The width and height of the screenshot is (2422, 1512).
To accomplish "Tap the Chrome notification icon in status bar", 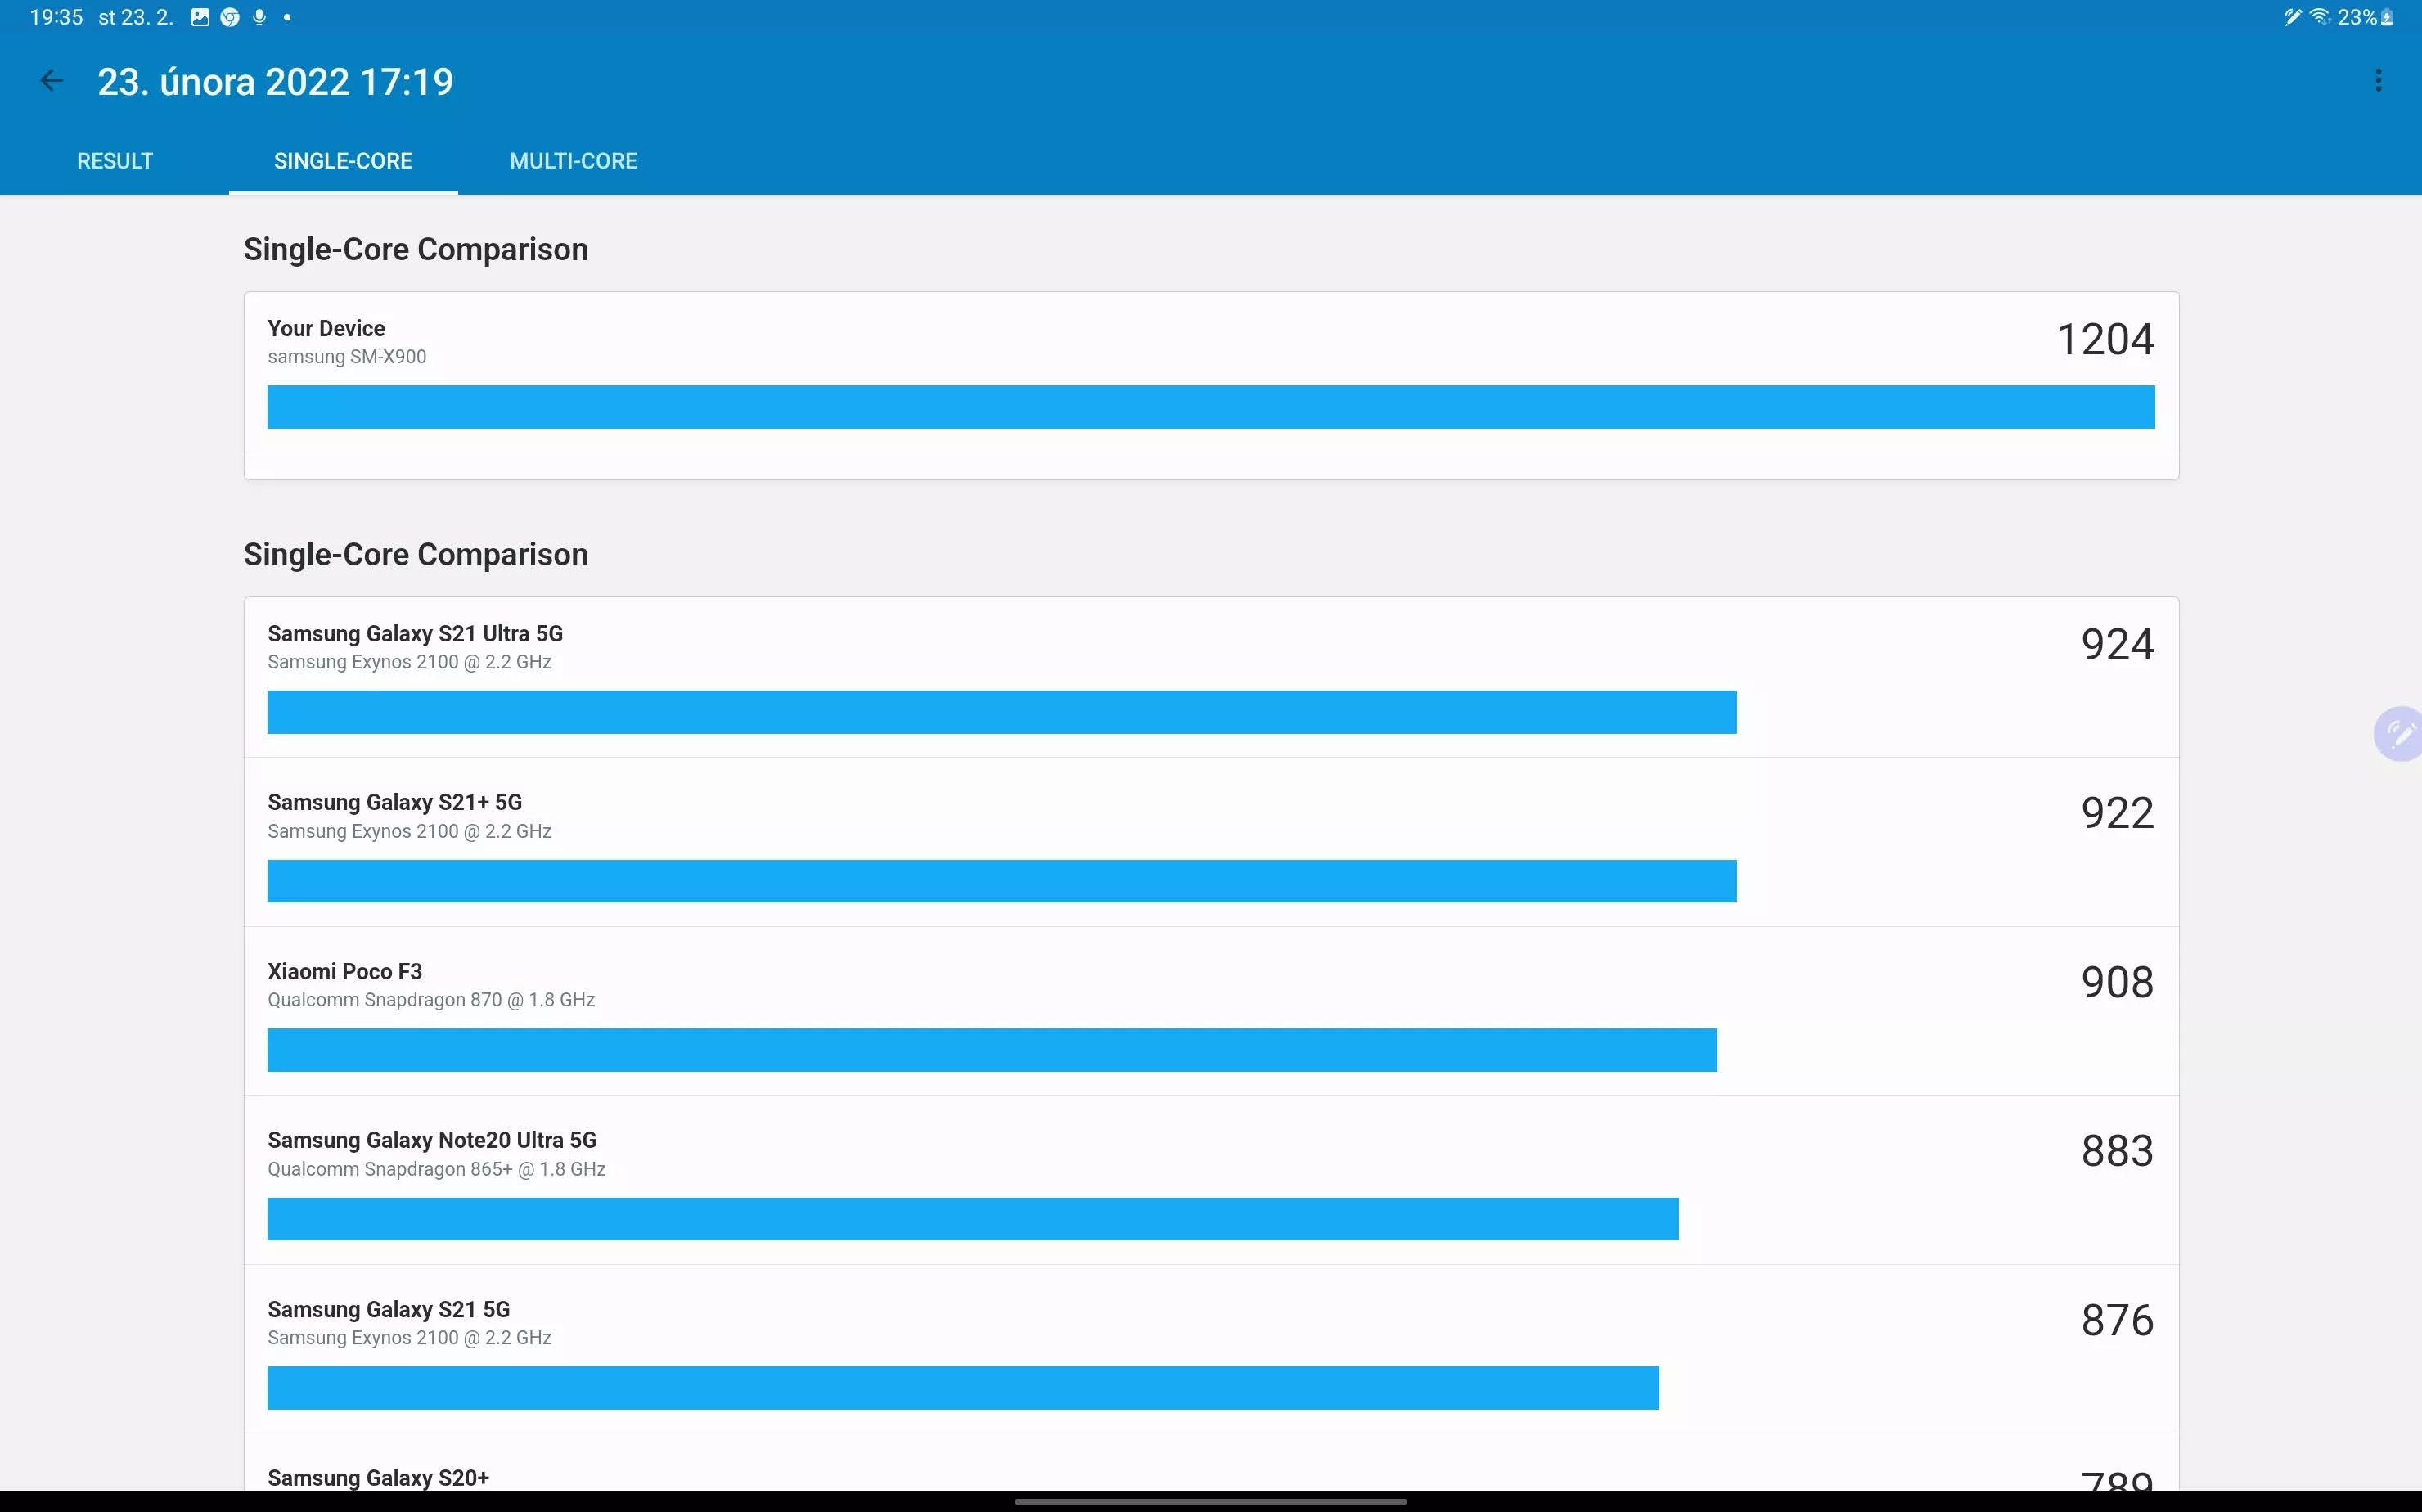I will (x=230, y=17).
